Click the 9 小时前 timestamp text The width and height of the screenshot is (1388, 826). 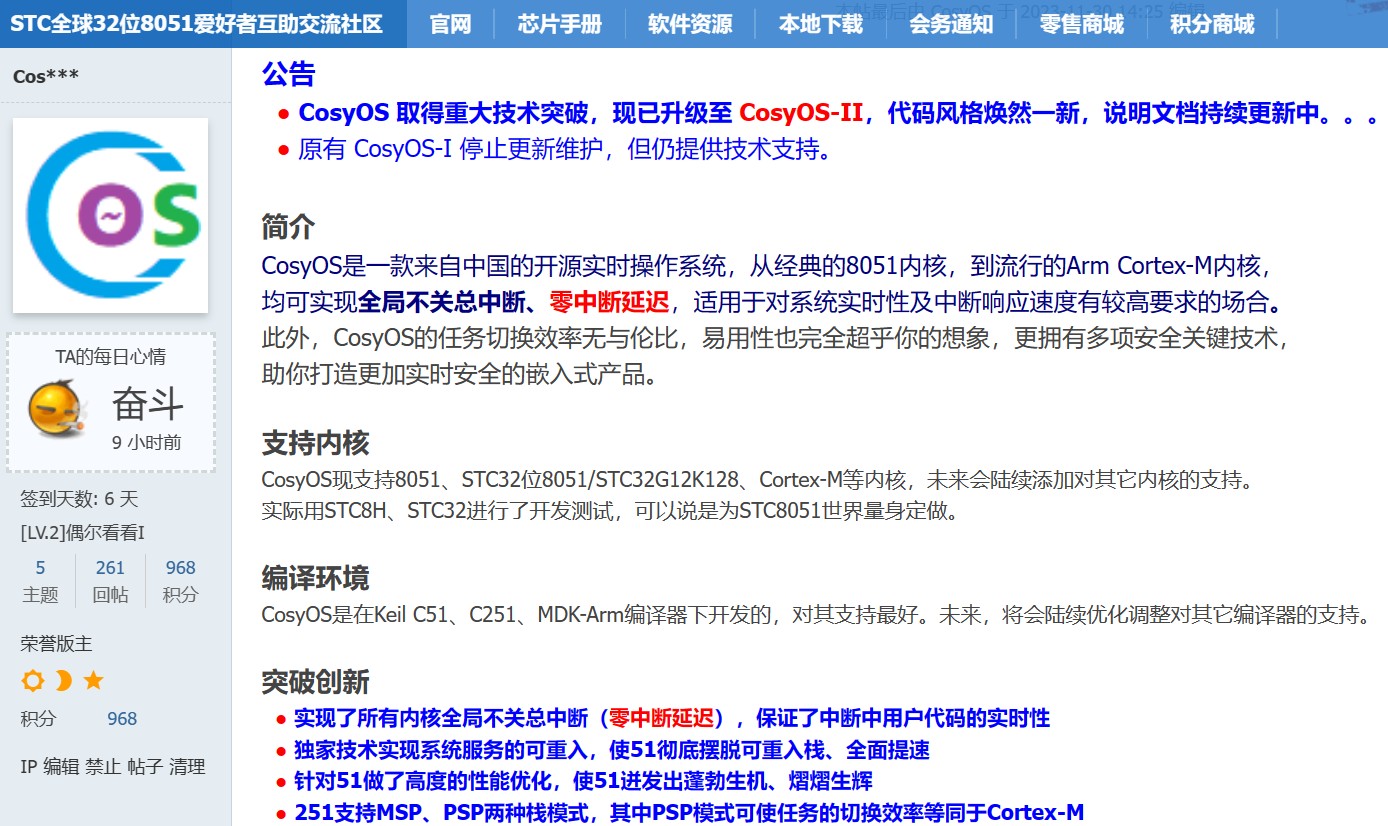point(147,442)
